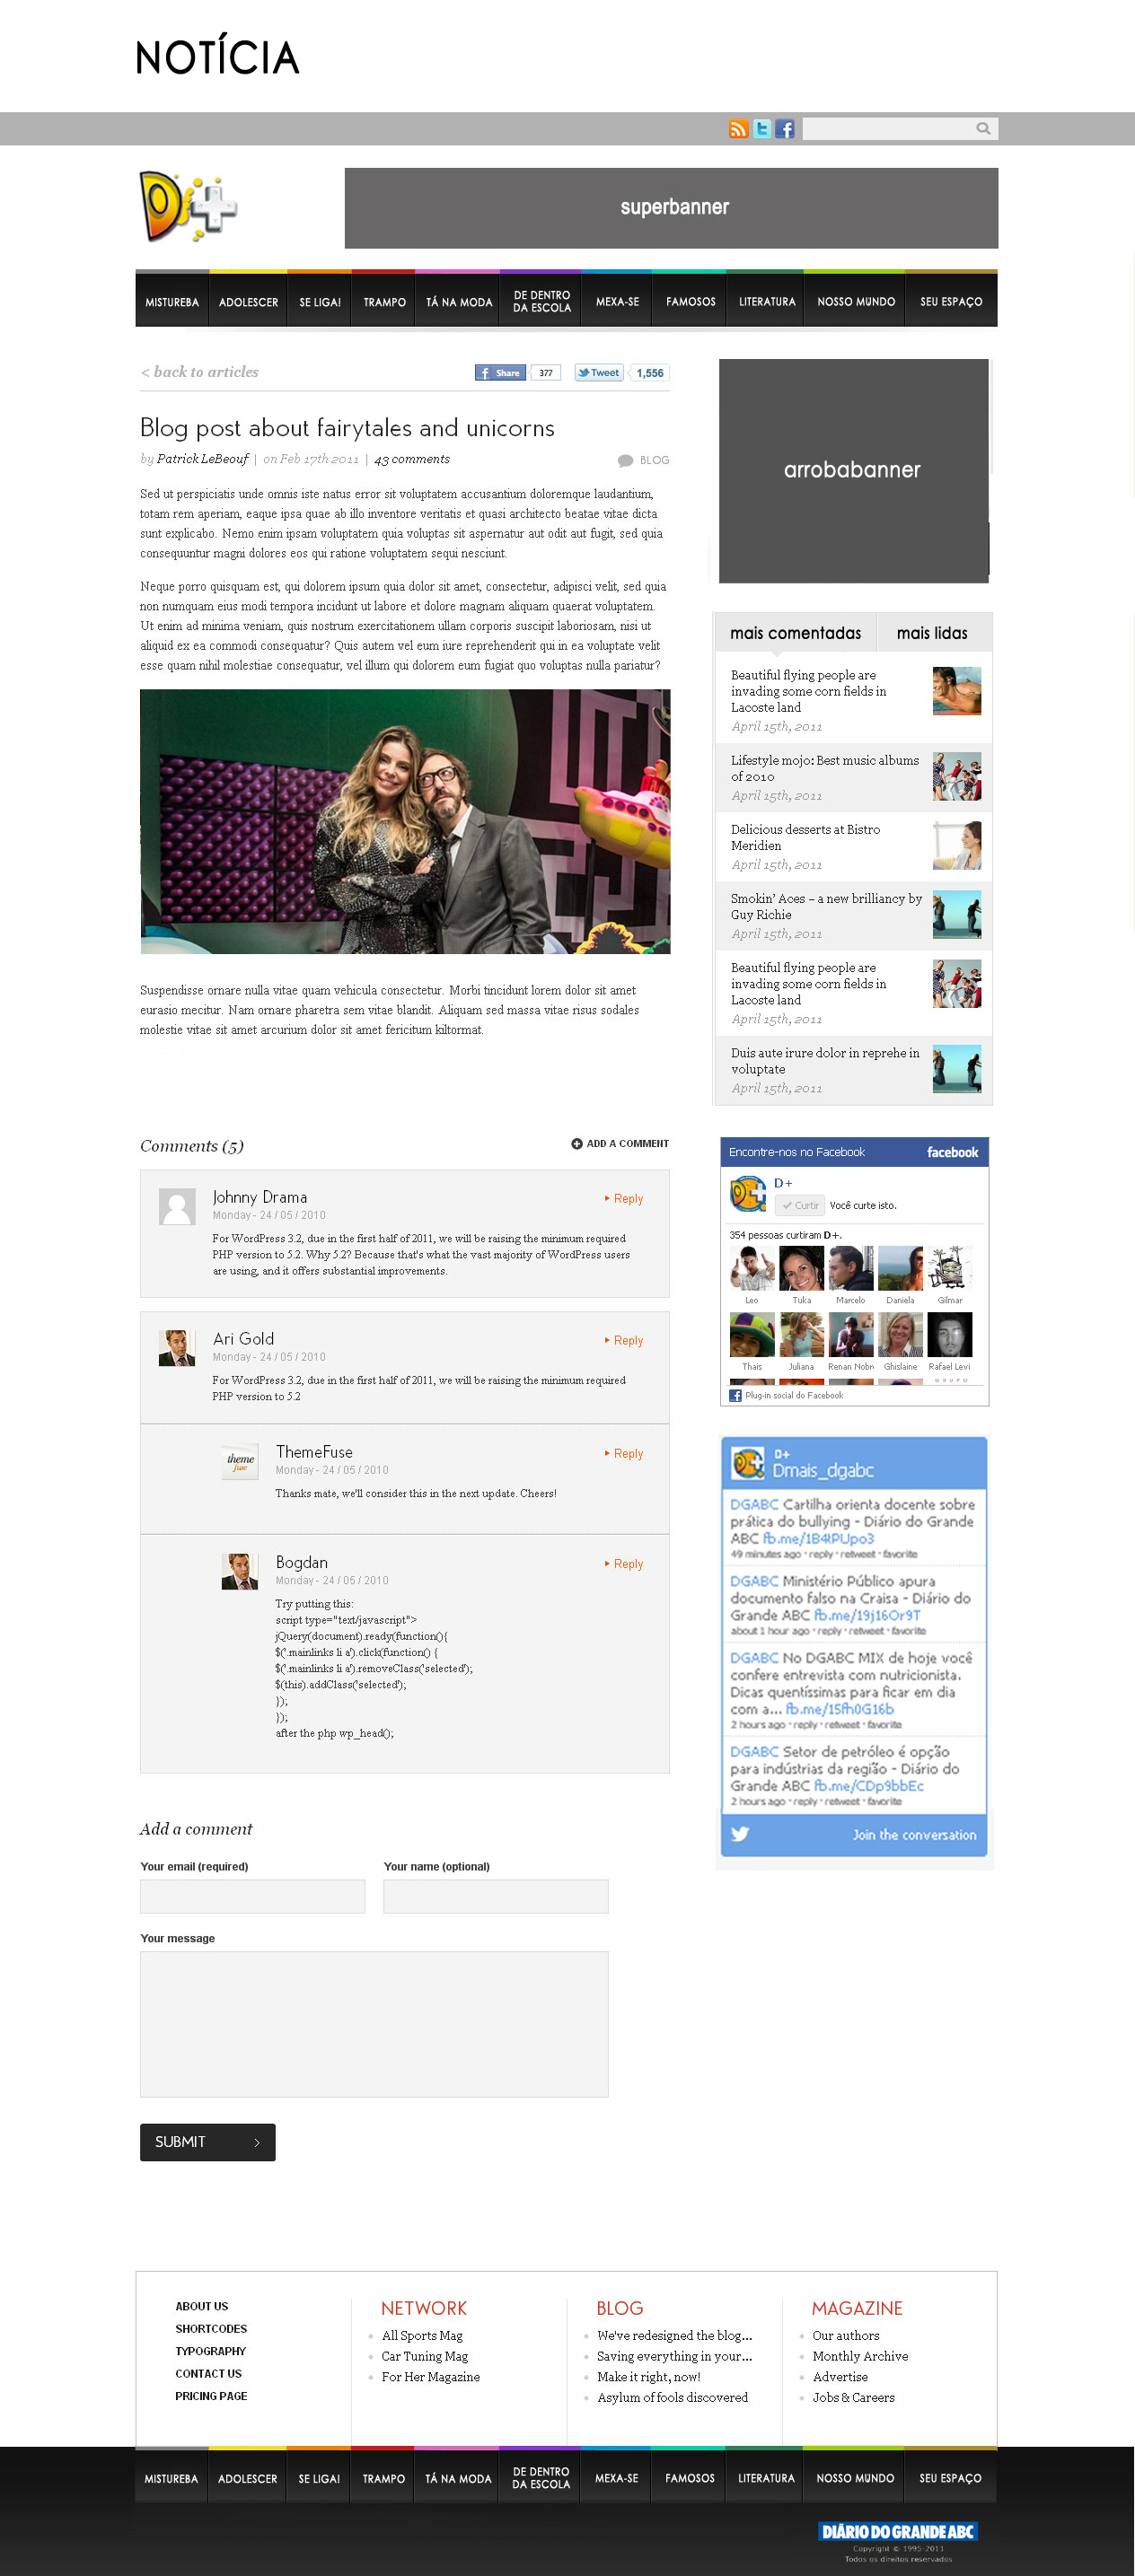
Task: Click the Facebook Share button
Action: click(500, 373)
